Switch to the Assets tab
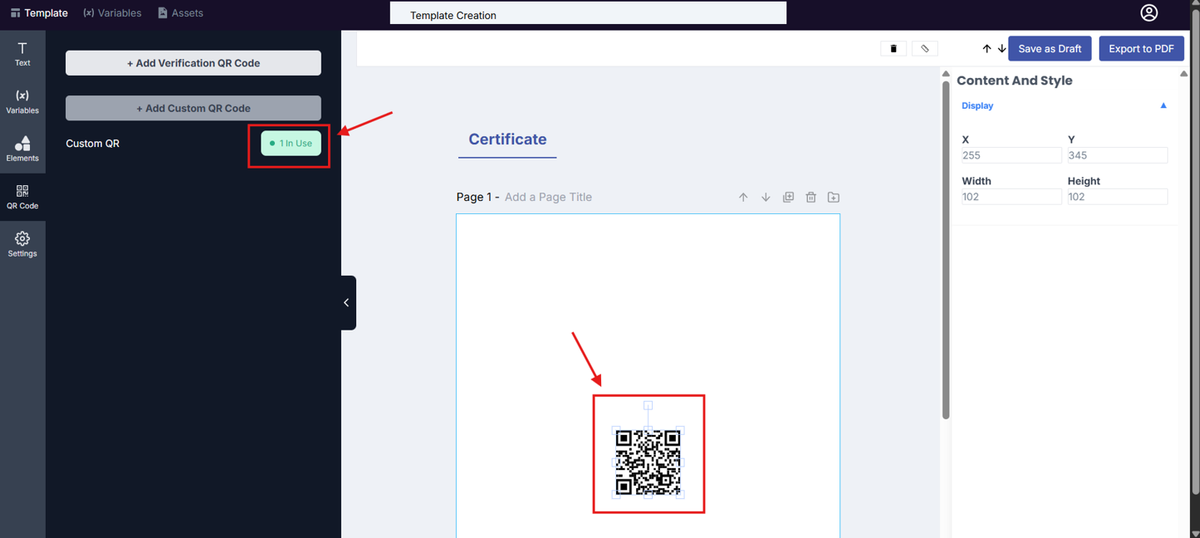Viewport: 1200px width, 538px height. point(180,13)
